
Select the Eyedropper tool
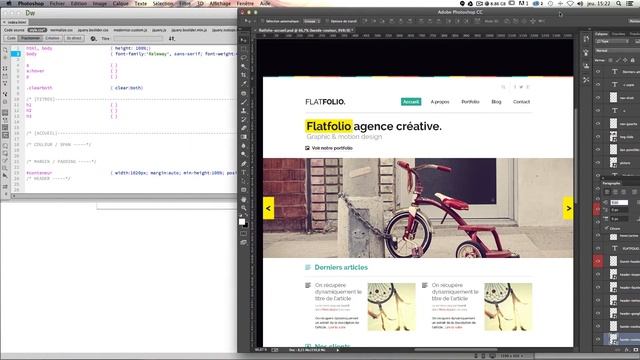[244, 84]
